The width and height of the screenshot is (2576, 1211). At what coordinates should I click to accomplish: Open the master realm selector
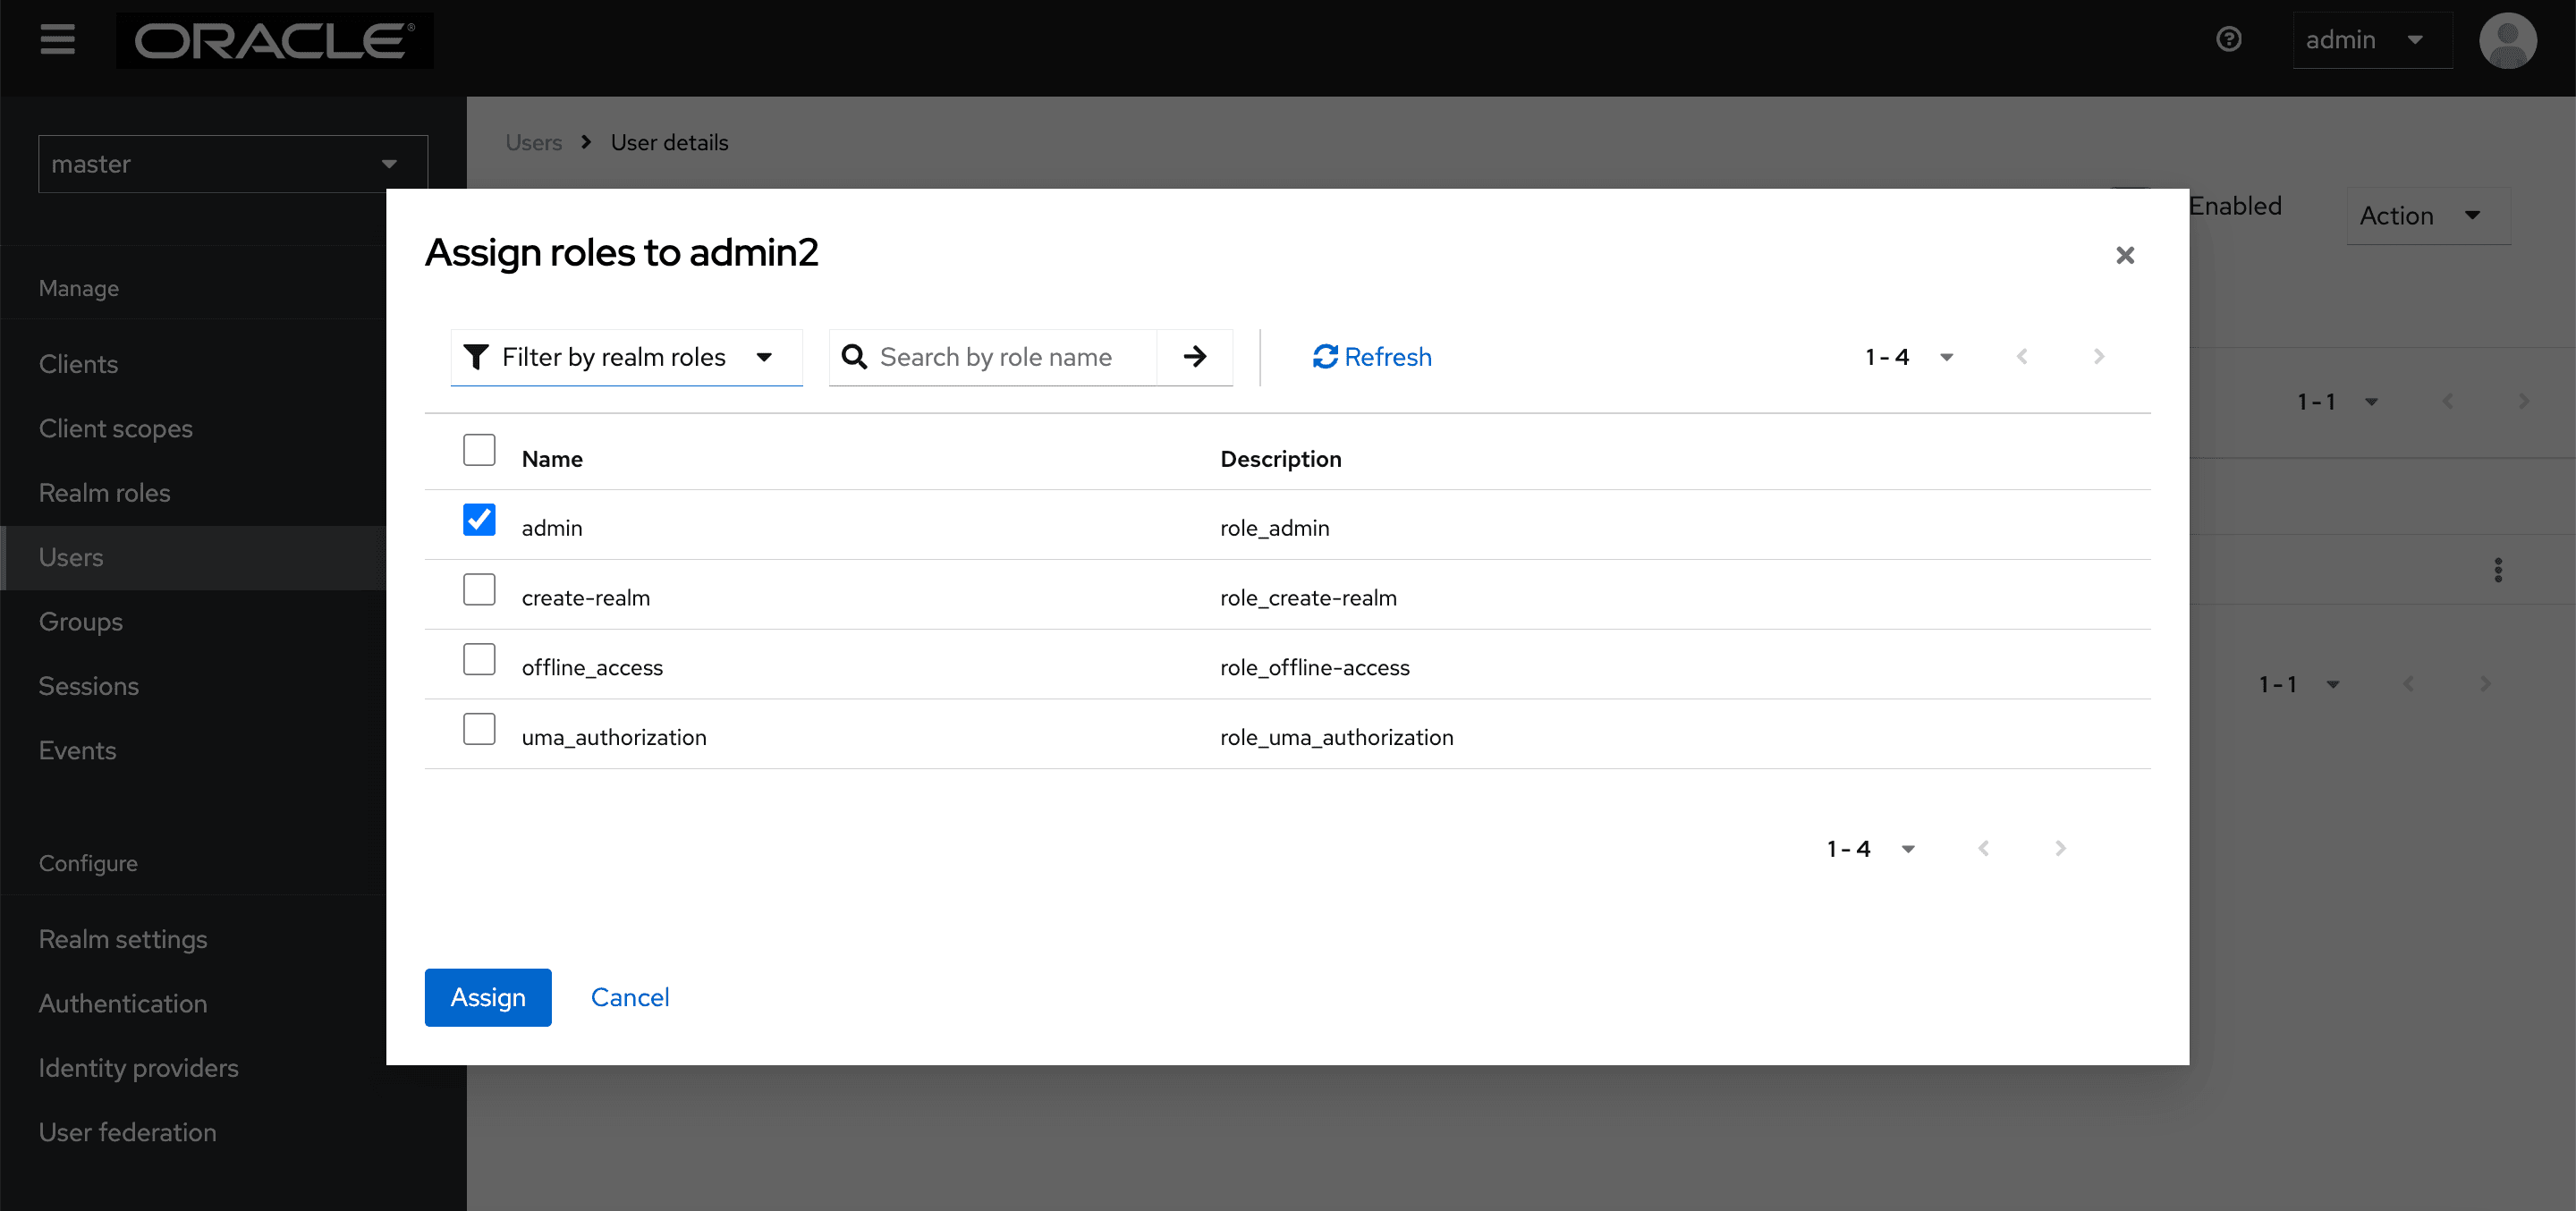[231, 163]
